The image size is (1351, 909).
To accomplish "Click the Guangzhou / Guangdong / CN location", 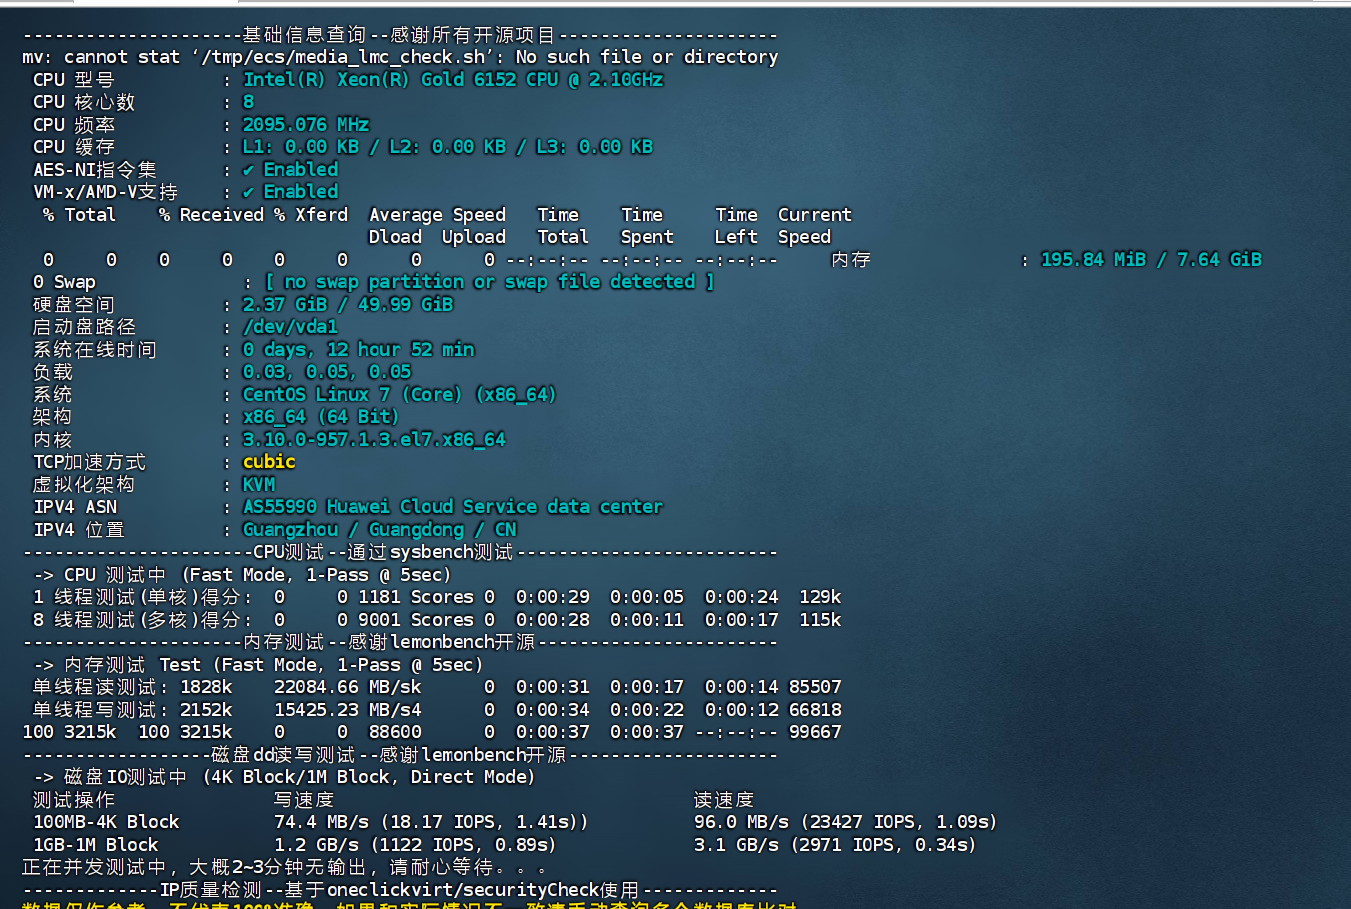I will pos(379,530).
